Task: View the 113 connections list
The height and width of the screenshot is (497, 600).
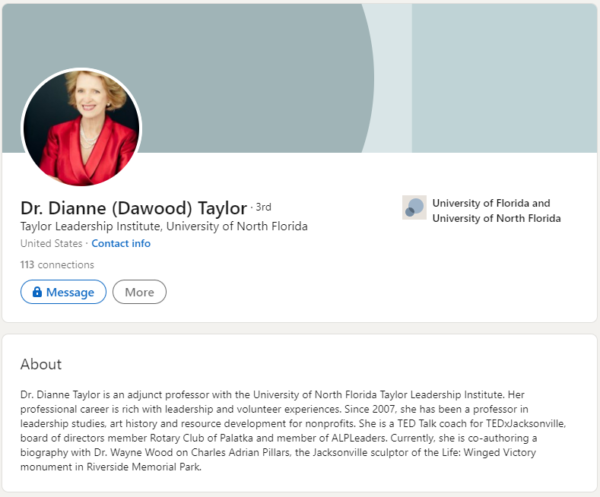Action: [x=57, y=265]
